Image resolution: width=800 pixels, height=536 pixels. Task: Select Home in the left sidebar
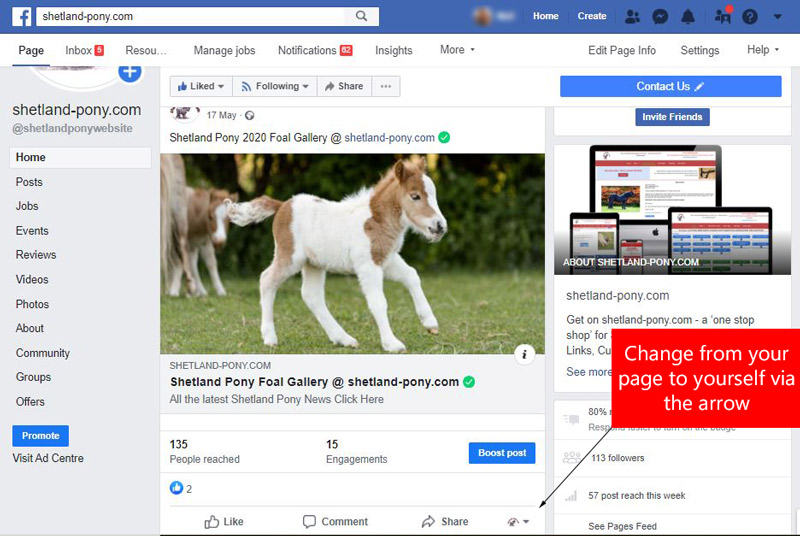80,158
